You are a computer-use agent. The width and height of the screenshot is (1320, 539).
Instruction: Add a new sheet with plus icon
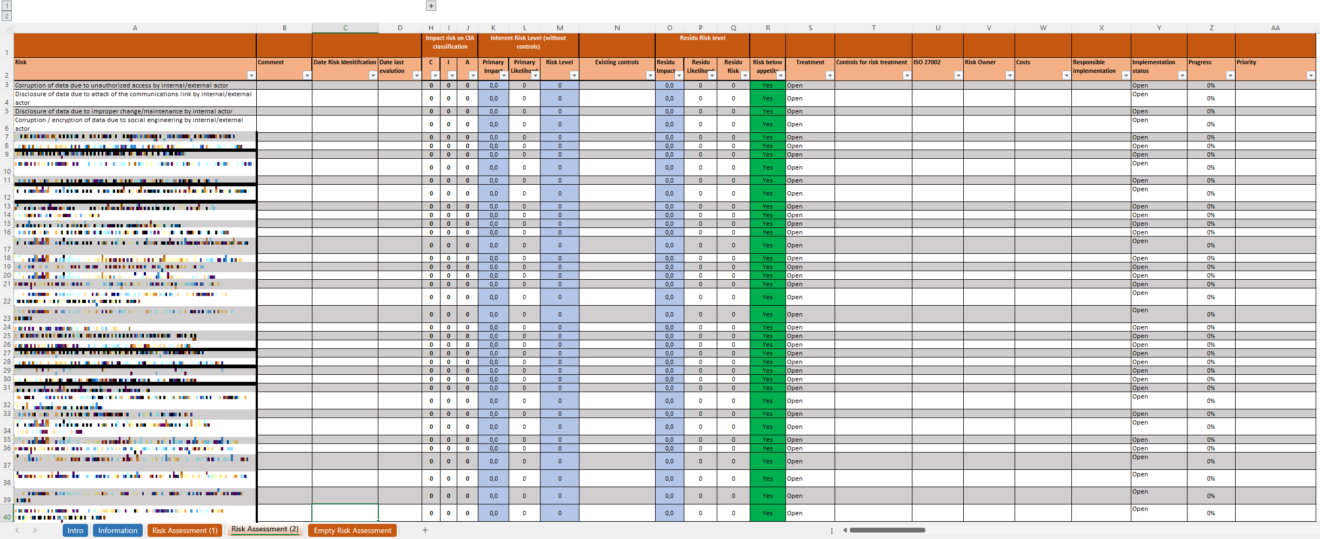tap(425, 530)
